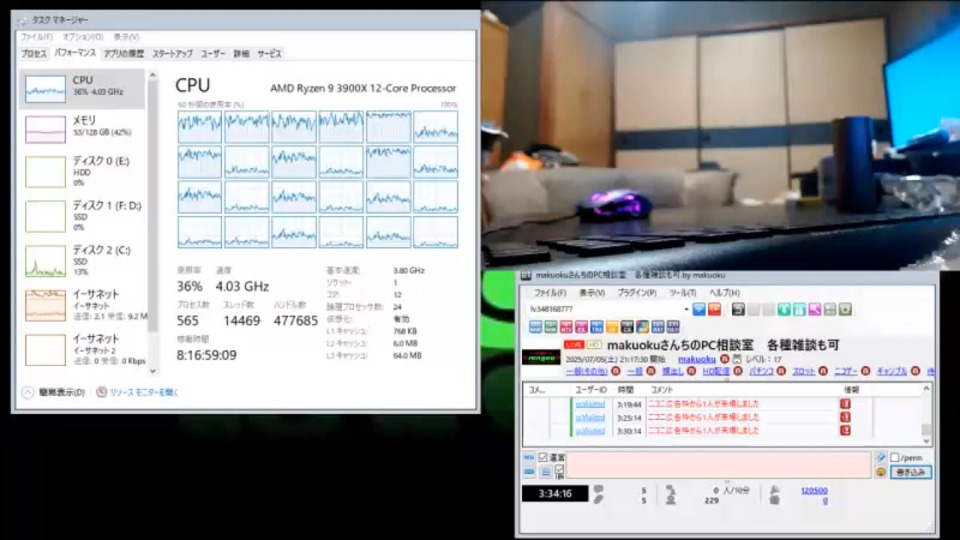Switch to the 詳細 tab in Task Manager
Screen dimensions: 960x540
tap(241, 54)
